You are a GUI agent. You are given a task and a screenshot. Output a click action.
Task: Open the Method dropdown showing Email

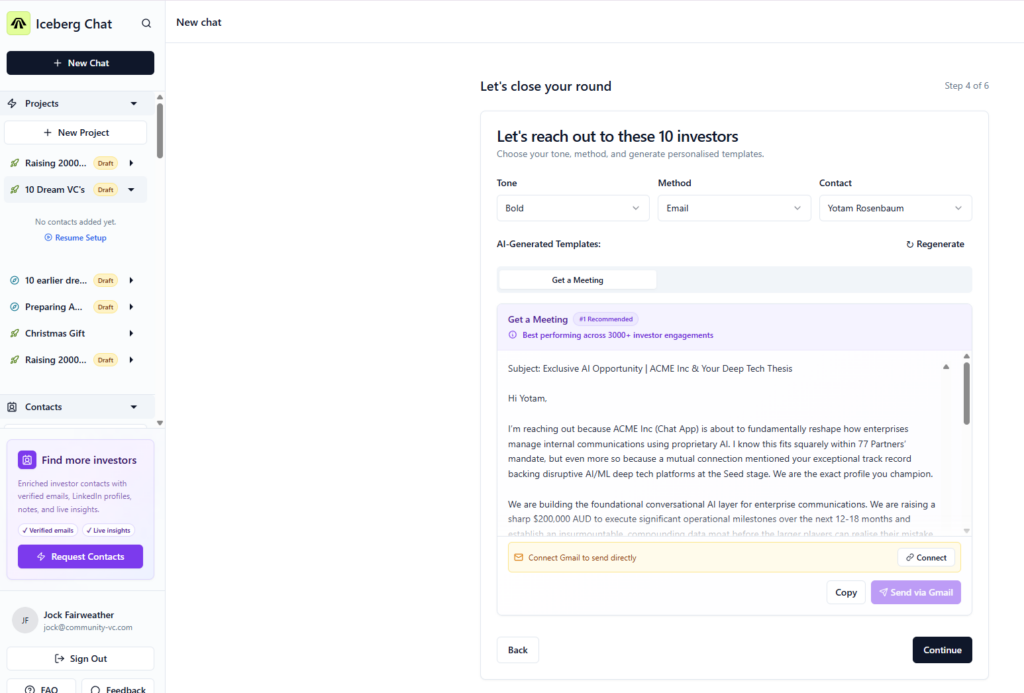733,208
